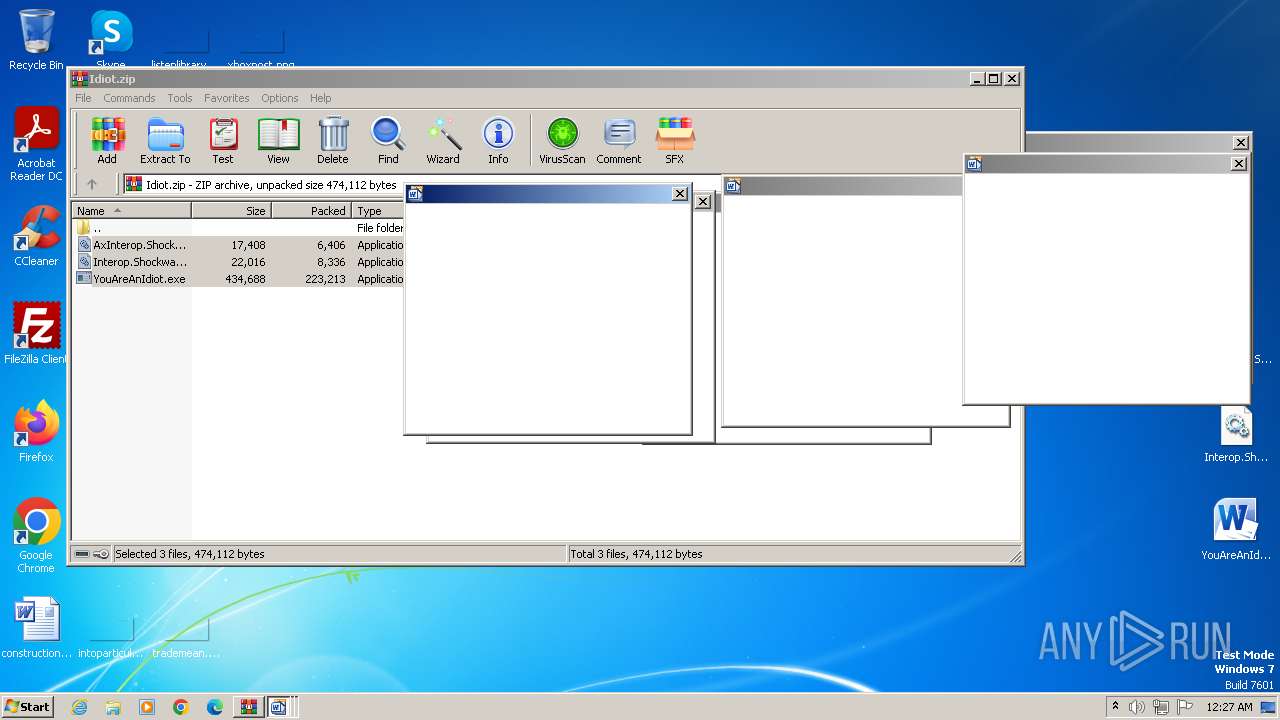Open CCleaner desktop icon

pyautogui.click(x=36, y=236)
